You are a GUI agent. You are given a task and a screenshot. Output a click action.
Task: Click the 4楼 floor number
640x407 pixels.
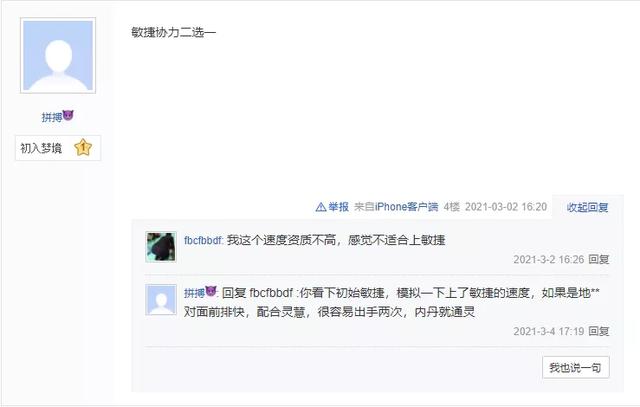pos(451,207)
